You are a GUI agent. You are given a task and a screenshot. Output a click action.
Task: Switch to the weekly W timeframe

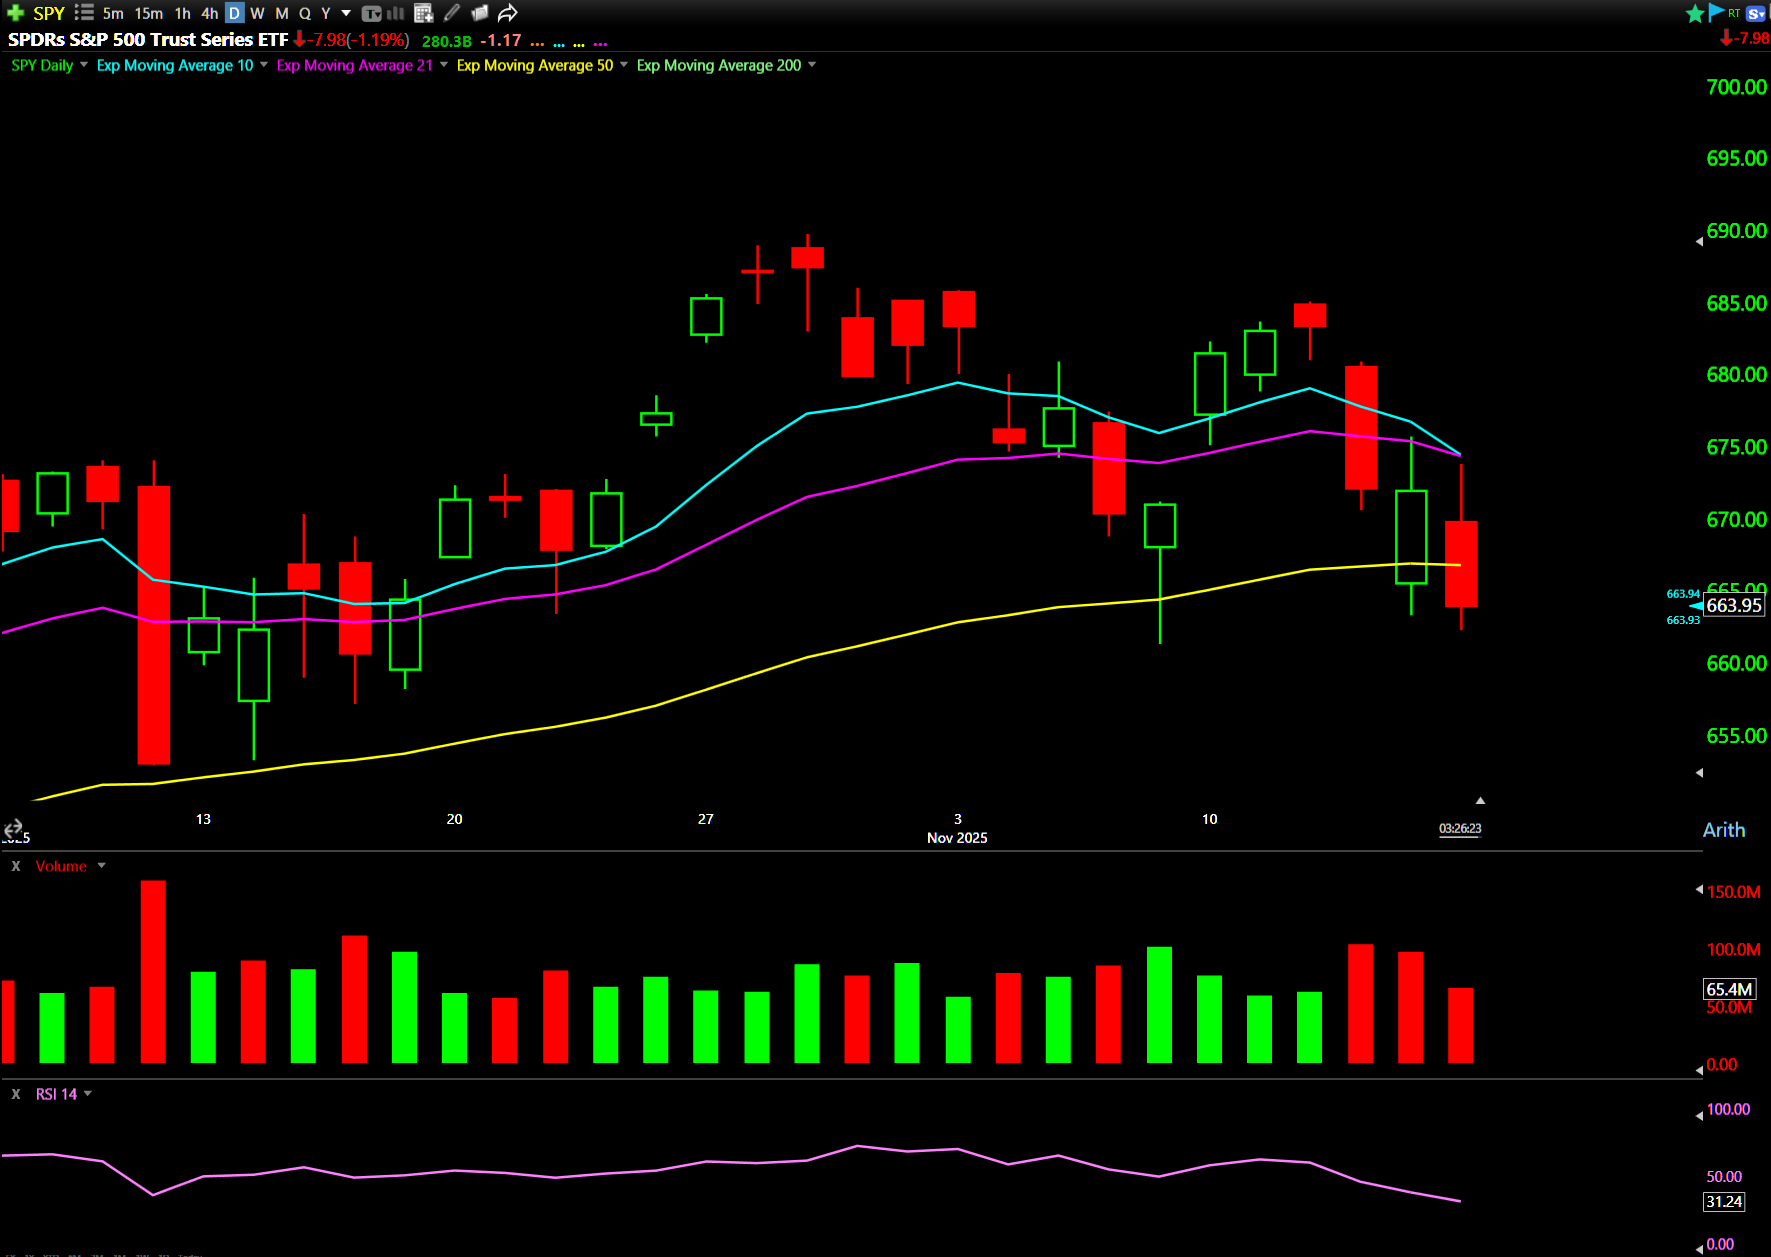(x=257, y=13)
